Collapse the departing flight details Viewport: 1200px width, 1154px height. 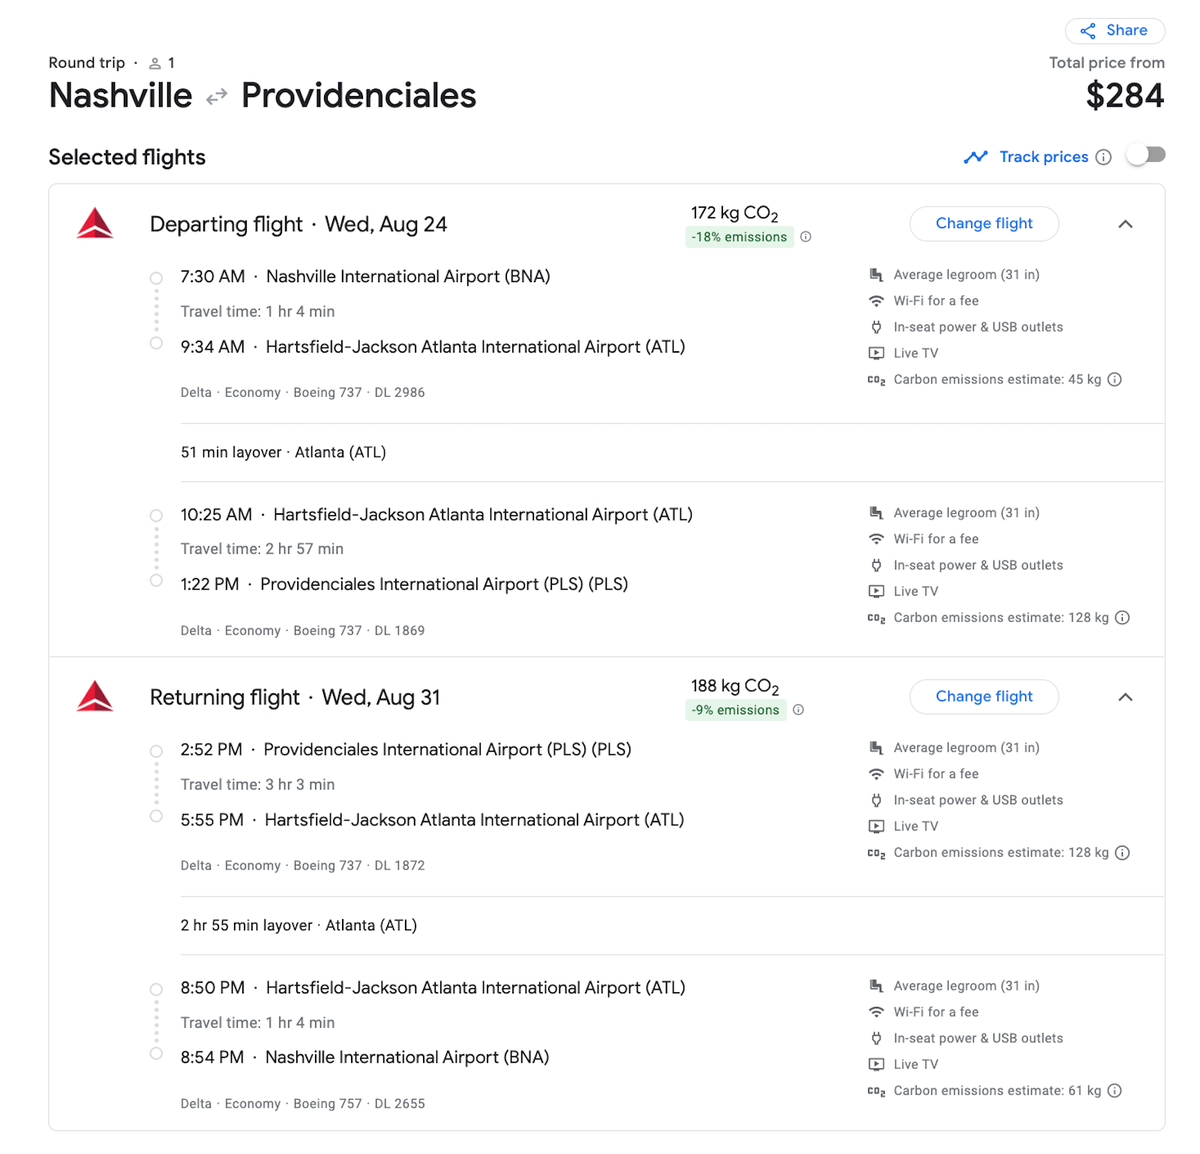[x=1125, y=224]
